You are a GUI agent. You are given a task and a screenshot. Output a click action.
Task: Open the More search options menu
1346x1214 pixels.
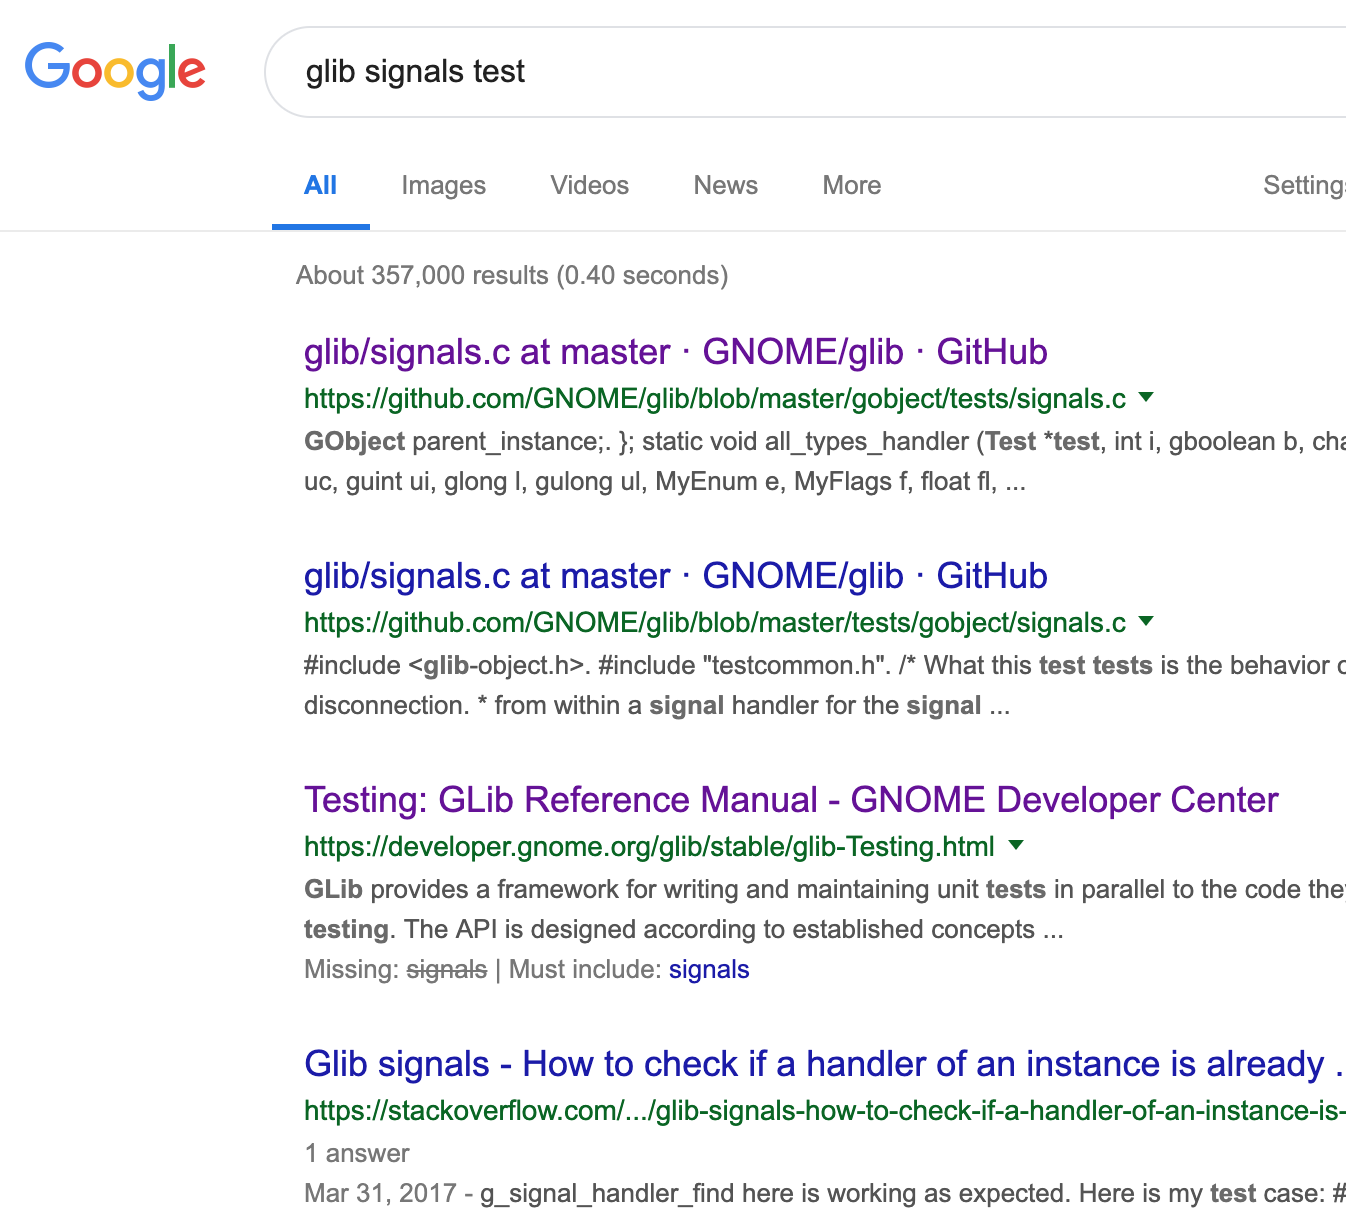[x=851, y=185]
